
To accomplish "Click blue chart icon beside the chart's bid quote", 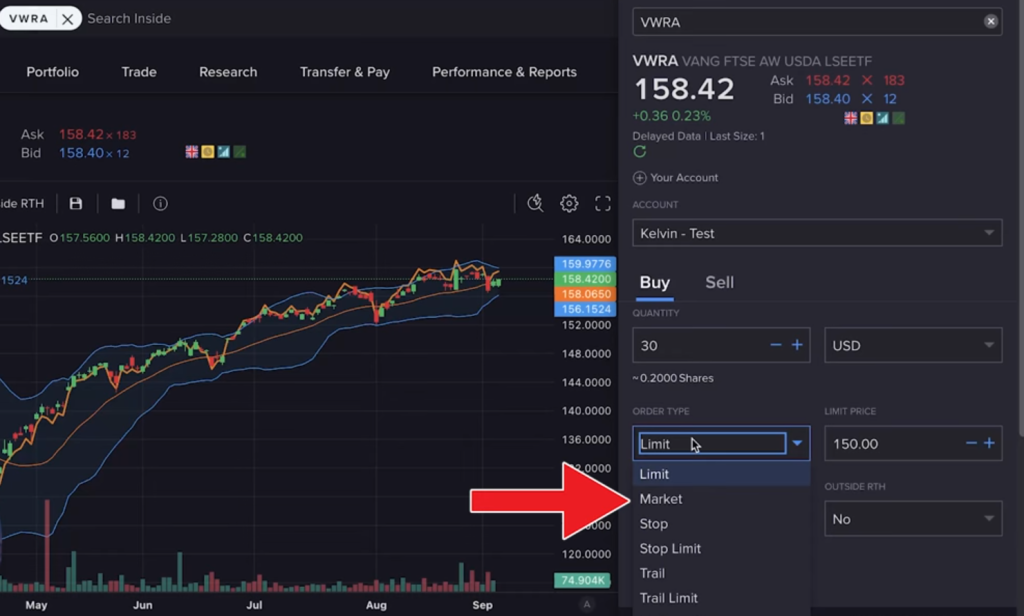I will click(223, 152).
